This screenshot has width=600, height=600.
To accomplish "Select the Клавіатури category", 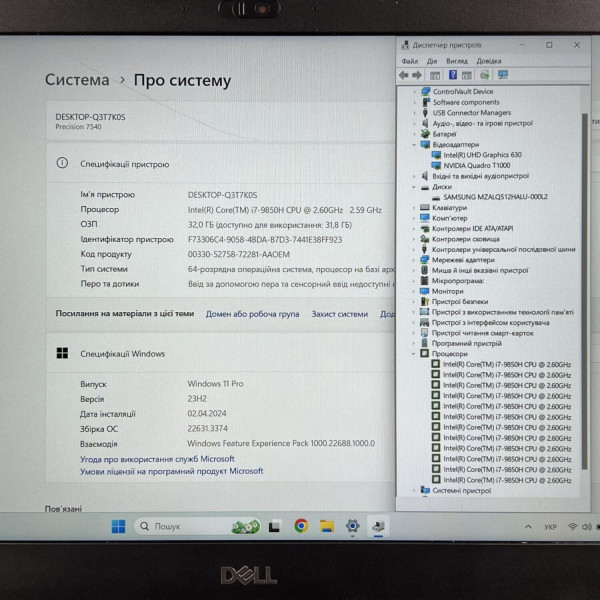I will [x=449, y=208].
